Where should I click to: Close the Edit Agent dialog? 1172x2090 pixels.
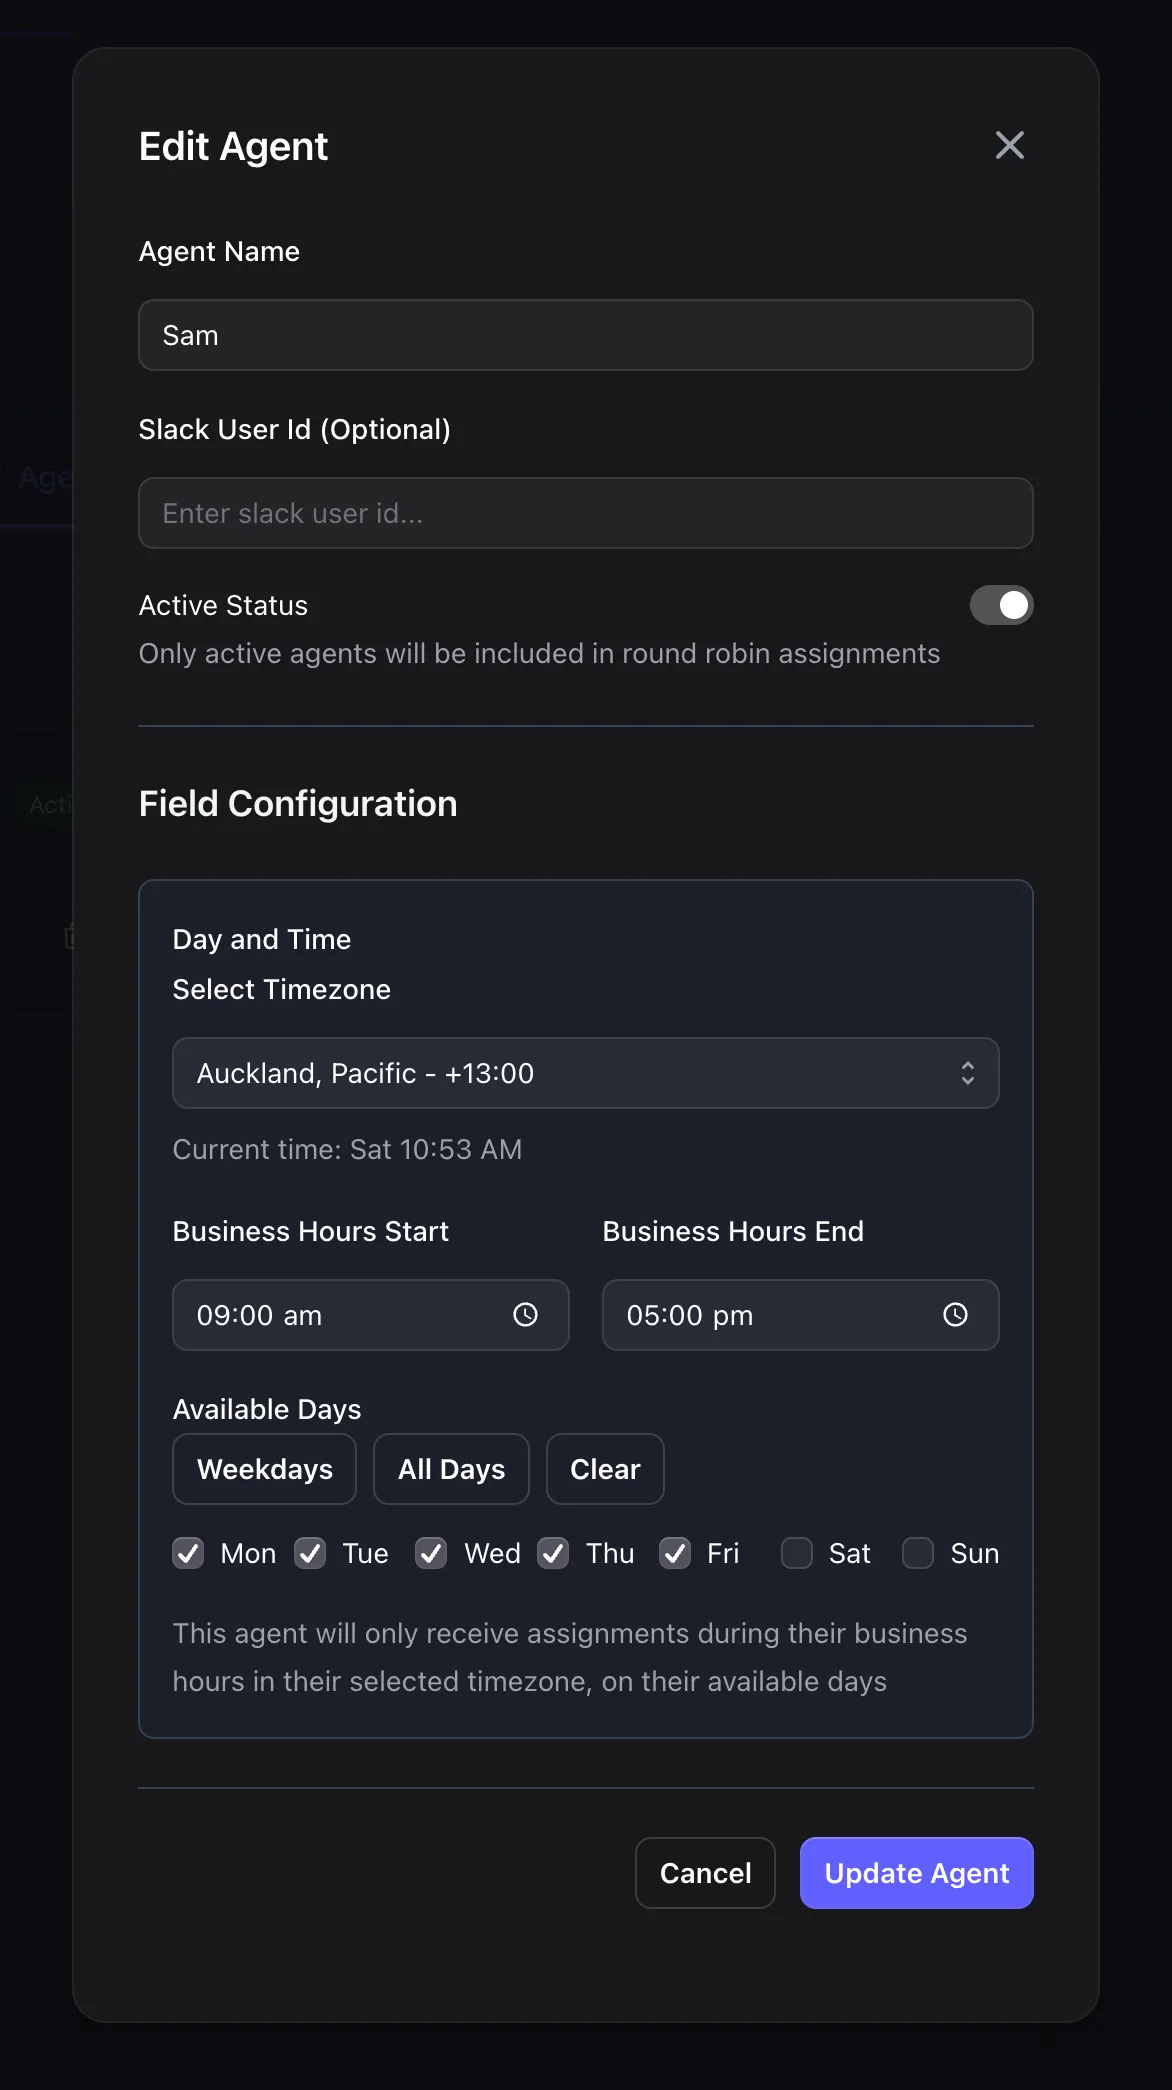pyautogui.click(x=1009, y=145)
